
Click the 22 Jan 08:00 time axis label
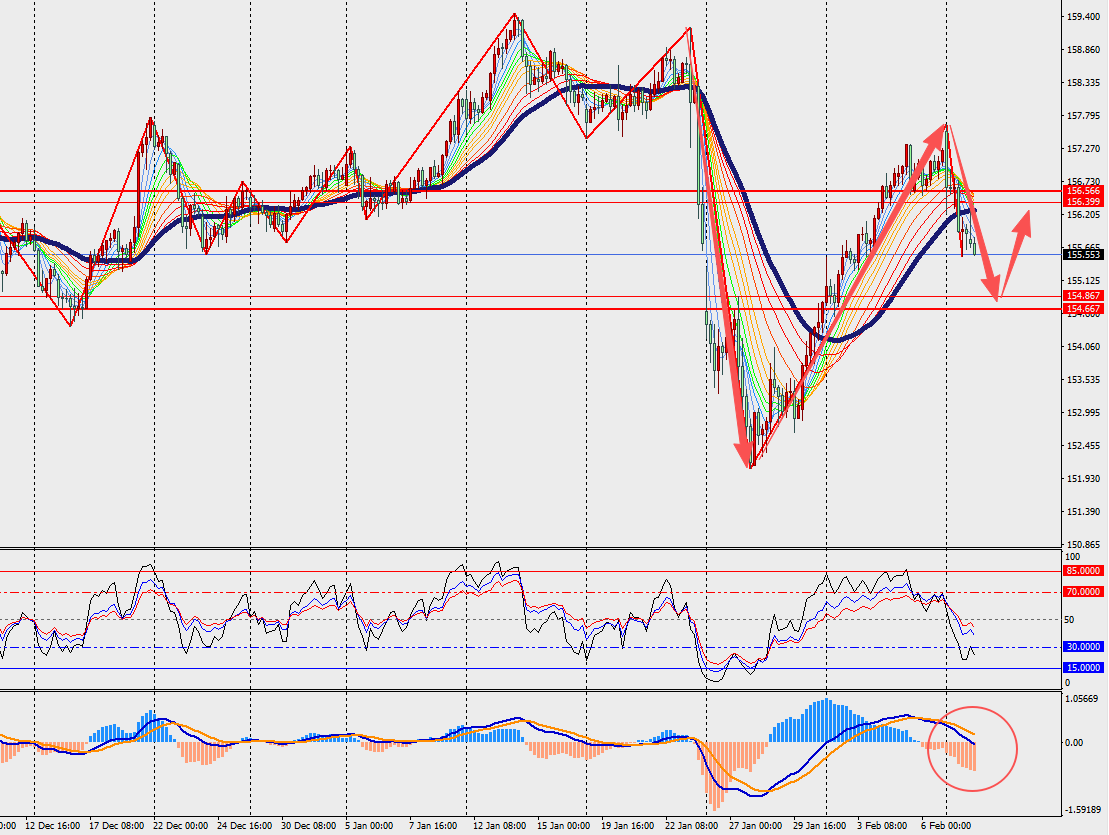694,826
